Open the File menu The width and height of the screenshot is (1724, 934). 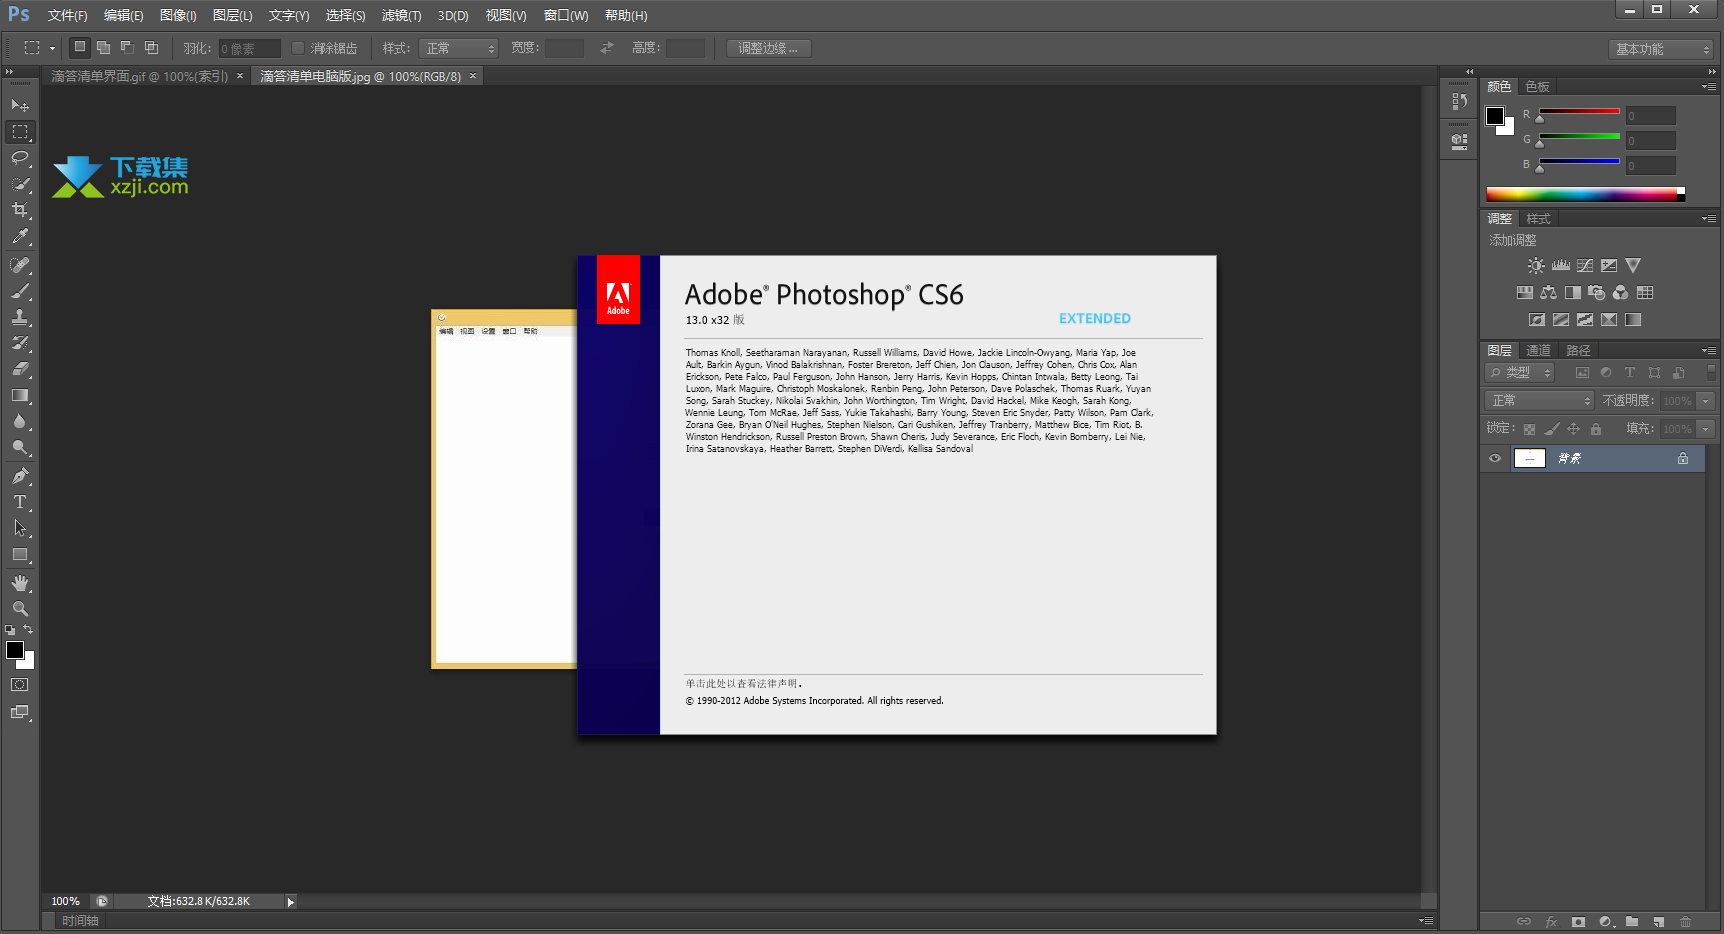pos(67,15)
